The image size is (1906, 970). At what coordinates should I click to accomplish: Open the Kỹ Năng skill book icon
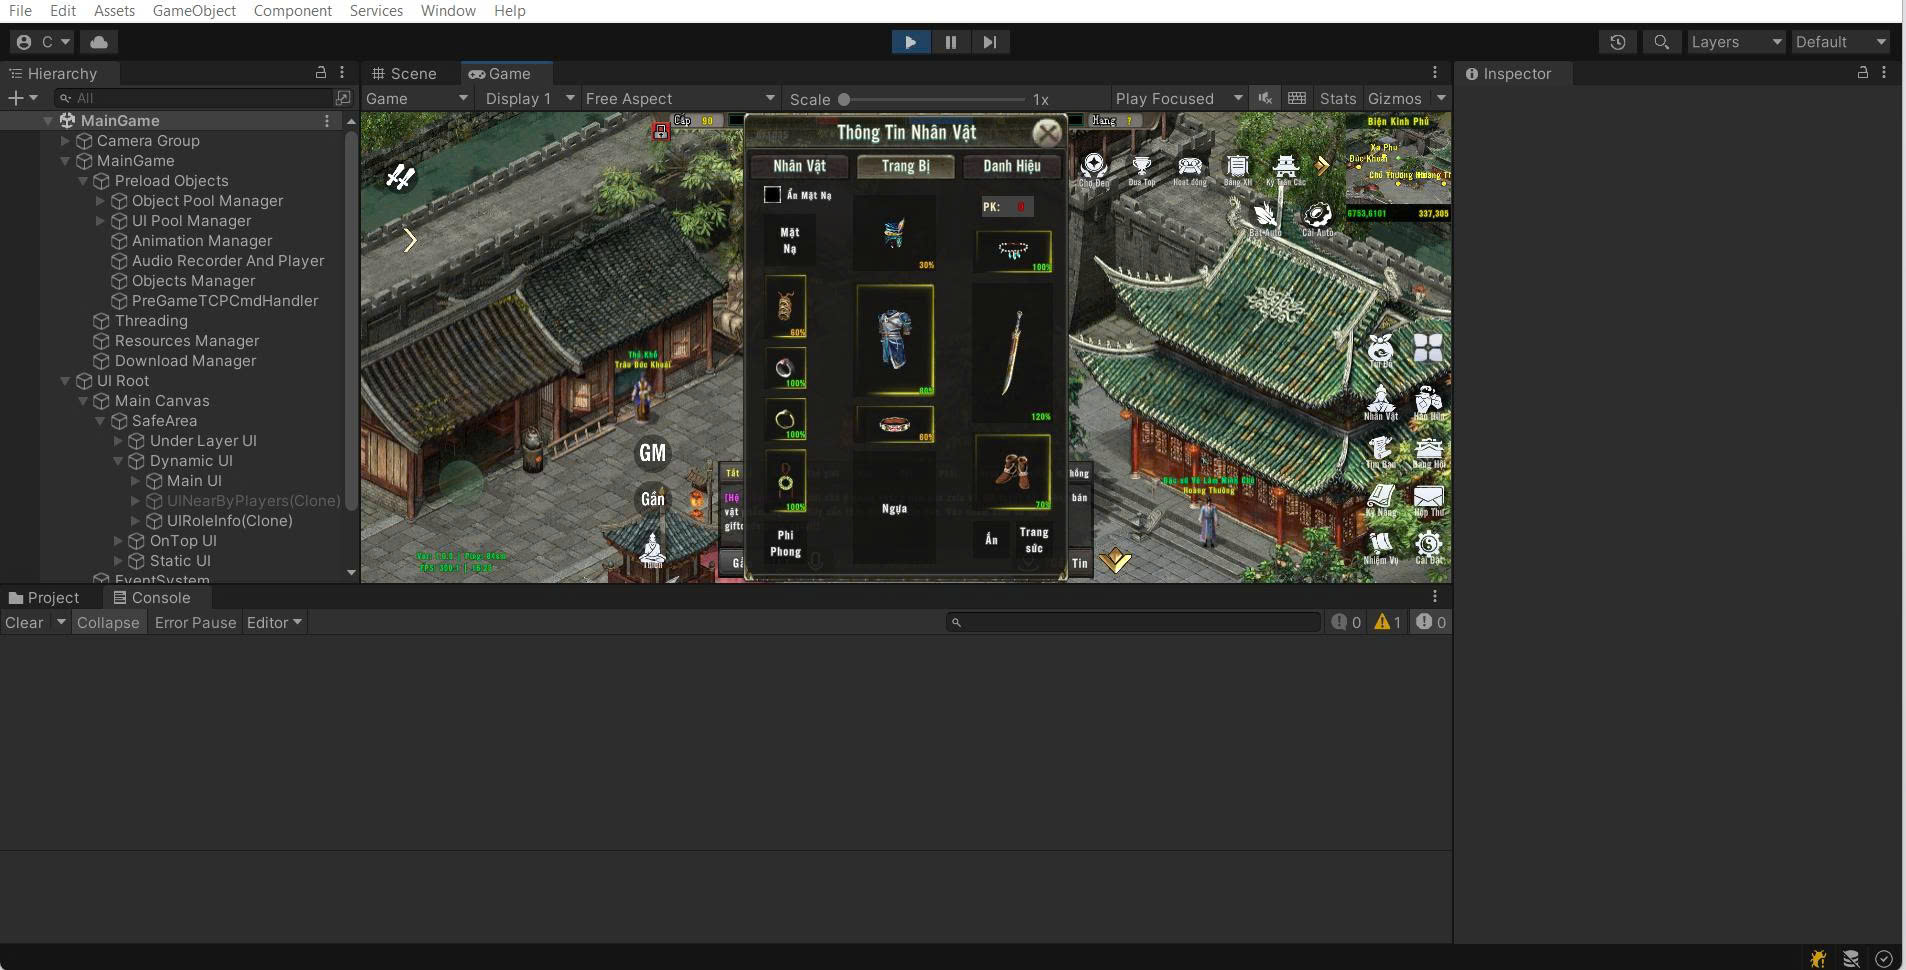1381,499
